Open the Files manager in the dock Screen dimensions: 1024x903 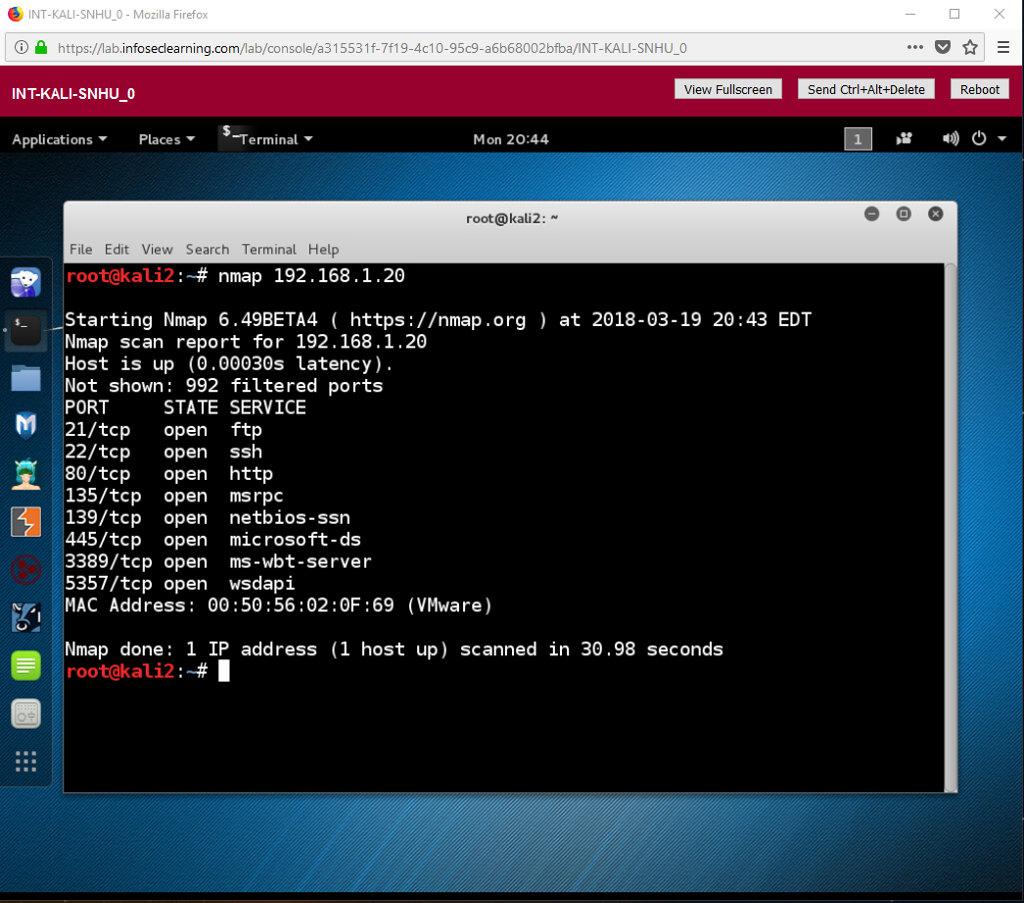pos(25,377)
